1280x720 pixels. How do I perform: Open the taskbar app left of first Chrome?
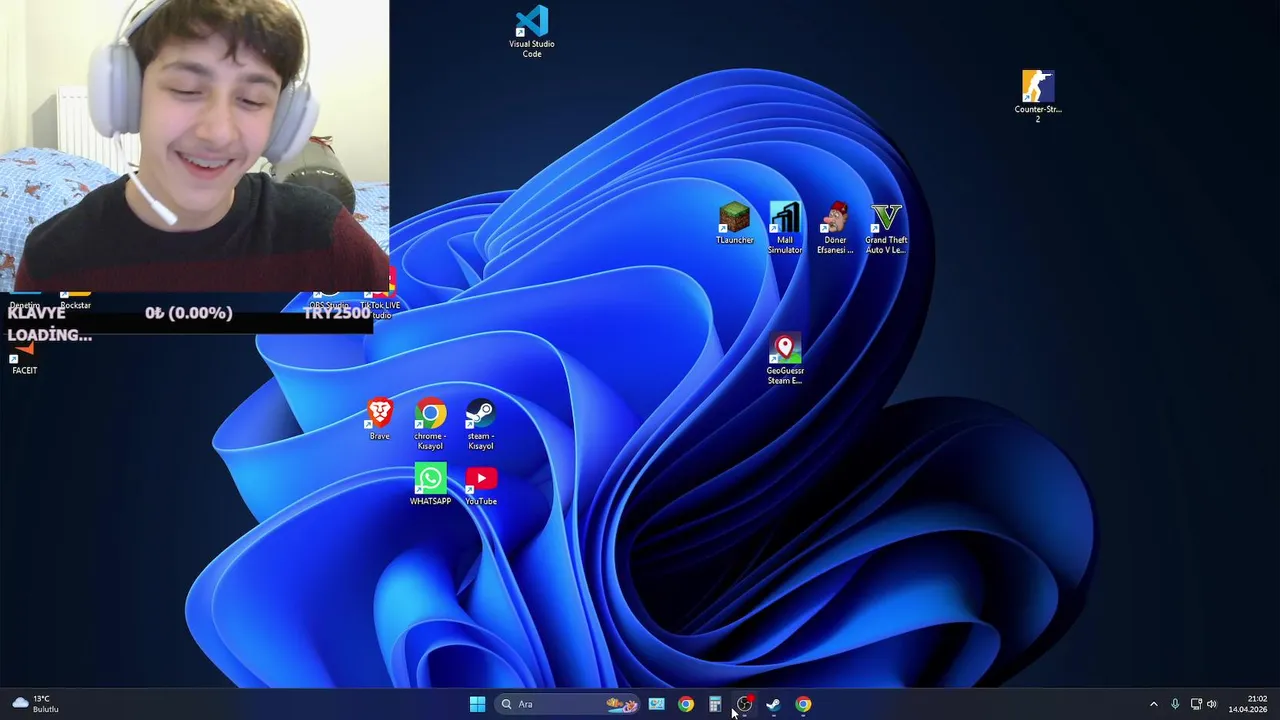tap(656, 704)
